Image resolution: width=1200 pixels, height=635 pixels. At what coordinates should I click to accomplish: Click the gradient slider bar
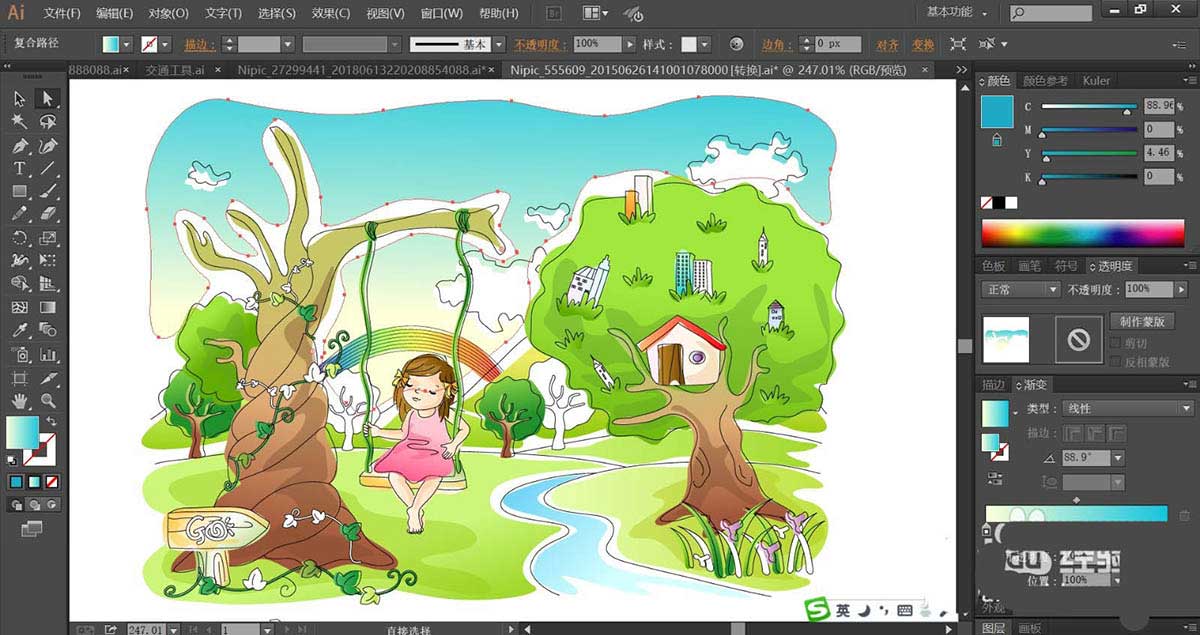1076,513
